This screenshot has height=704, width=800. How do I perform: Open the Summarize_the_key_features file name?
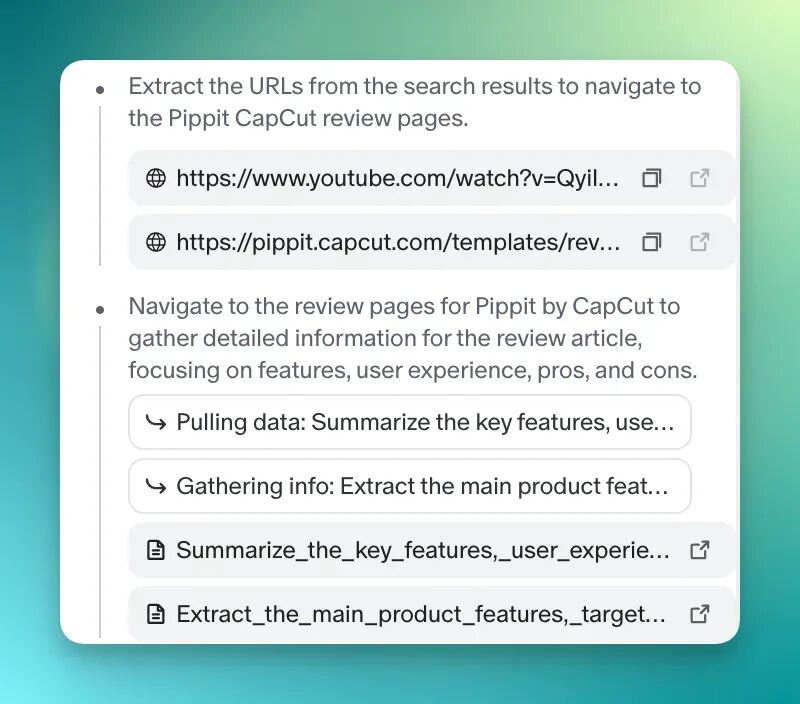coord(423,550)
